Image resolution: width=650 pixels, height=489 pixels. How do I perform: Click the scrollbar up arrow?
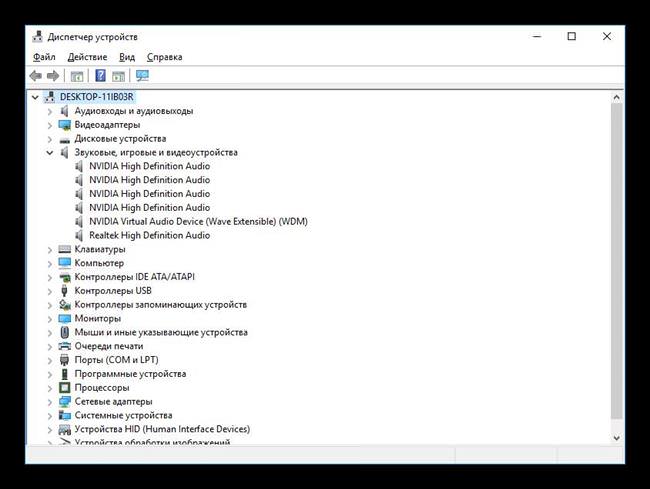[616, 98]
